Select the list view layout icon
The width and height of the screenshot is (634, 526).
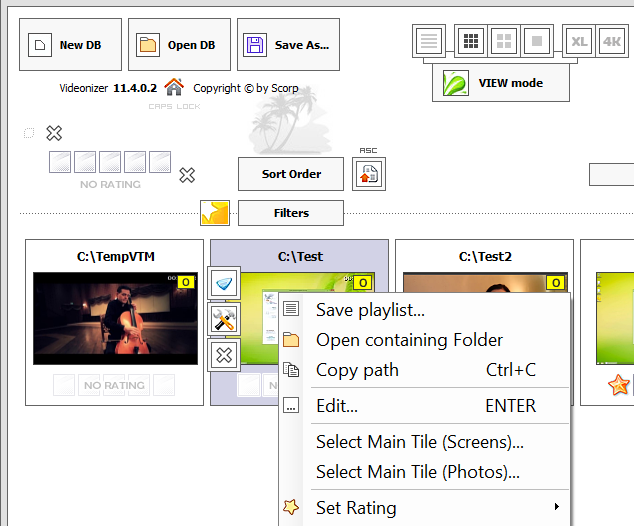(429, 41)
